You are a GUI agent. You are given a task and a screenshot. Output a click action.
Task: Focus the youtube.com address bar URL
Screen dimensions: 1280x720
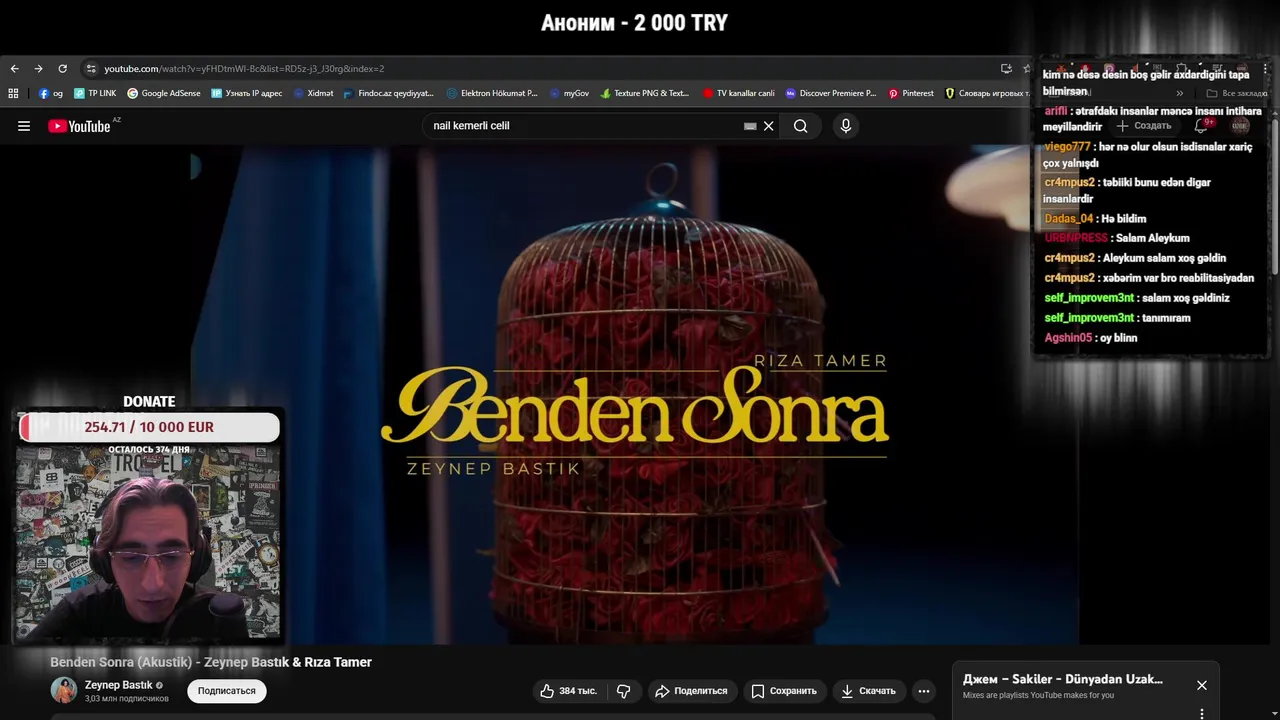pos(244,69)
